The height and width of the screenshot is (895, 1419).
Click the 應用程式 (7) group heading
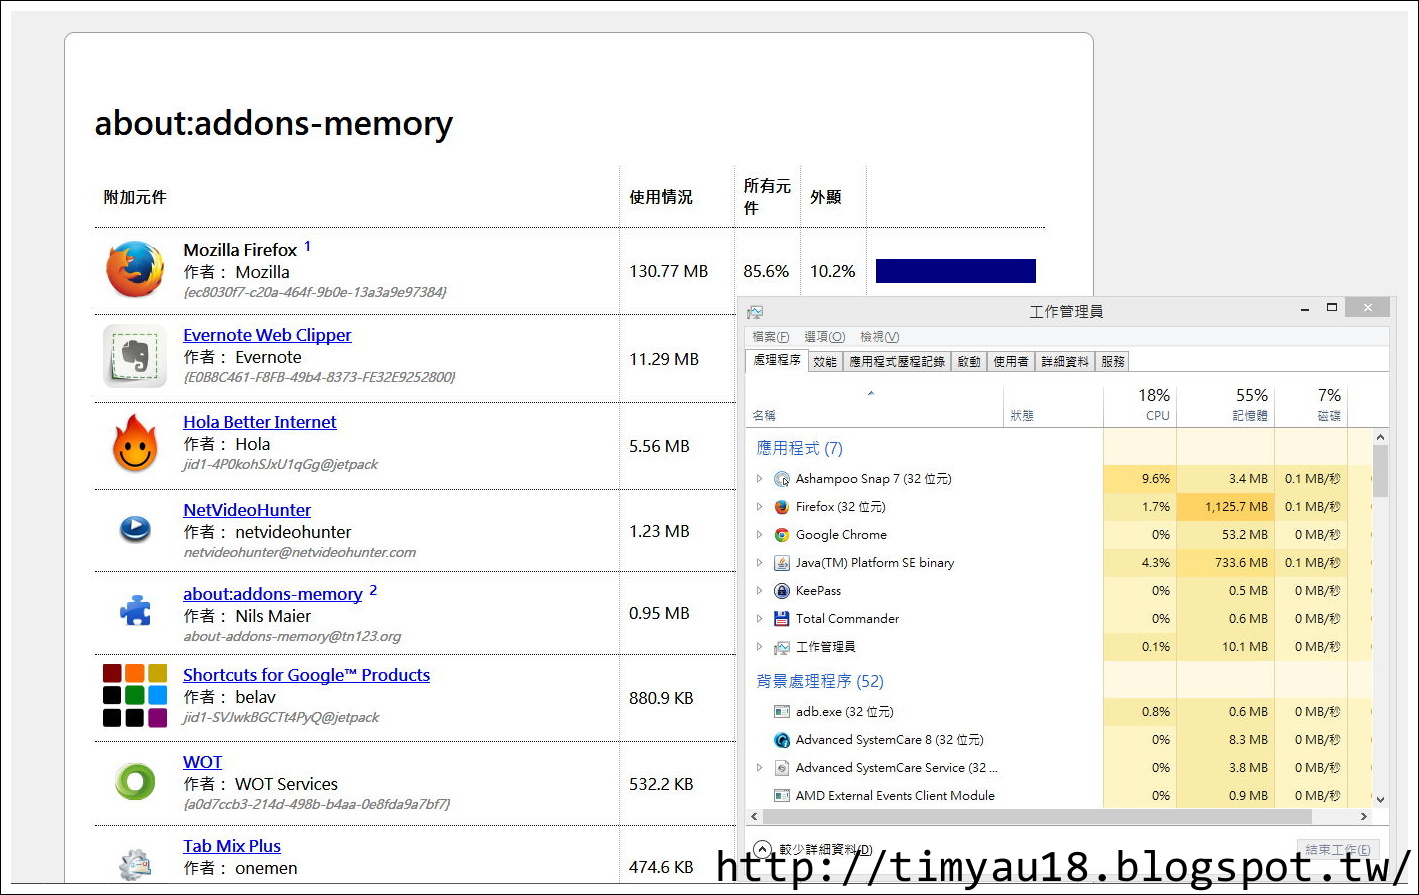coord(799,448)
